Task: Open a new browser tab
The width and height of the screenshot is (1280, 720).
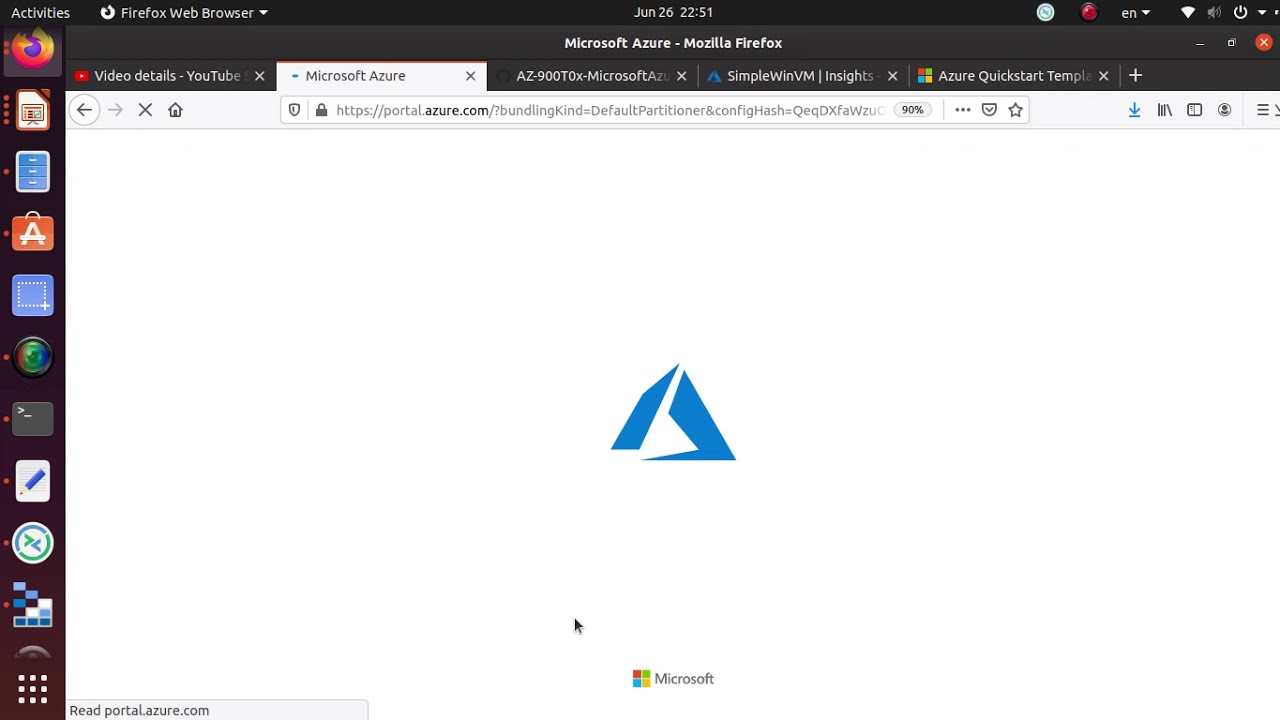Action: coord(1135,76)
